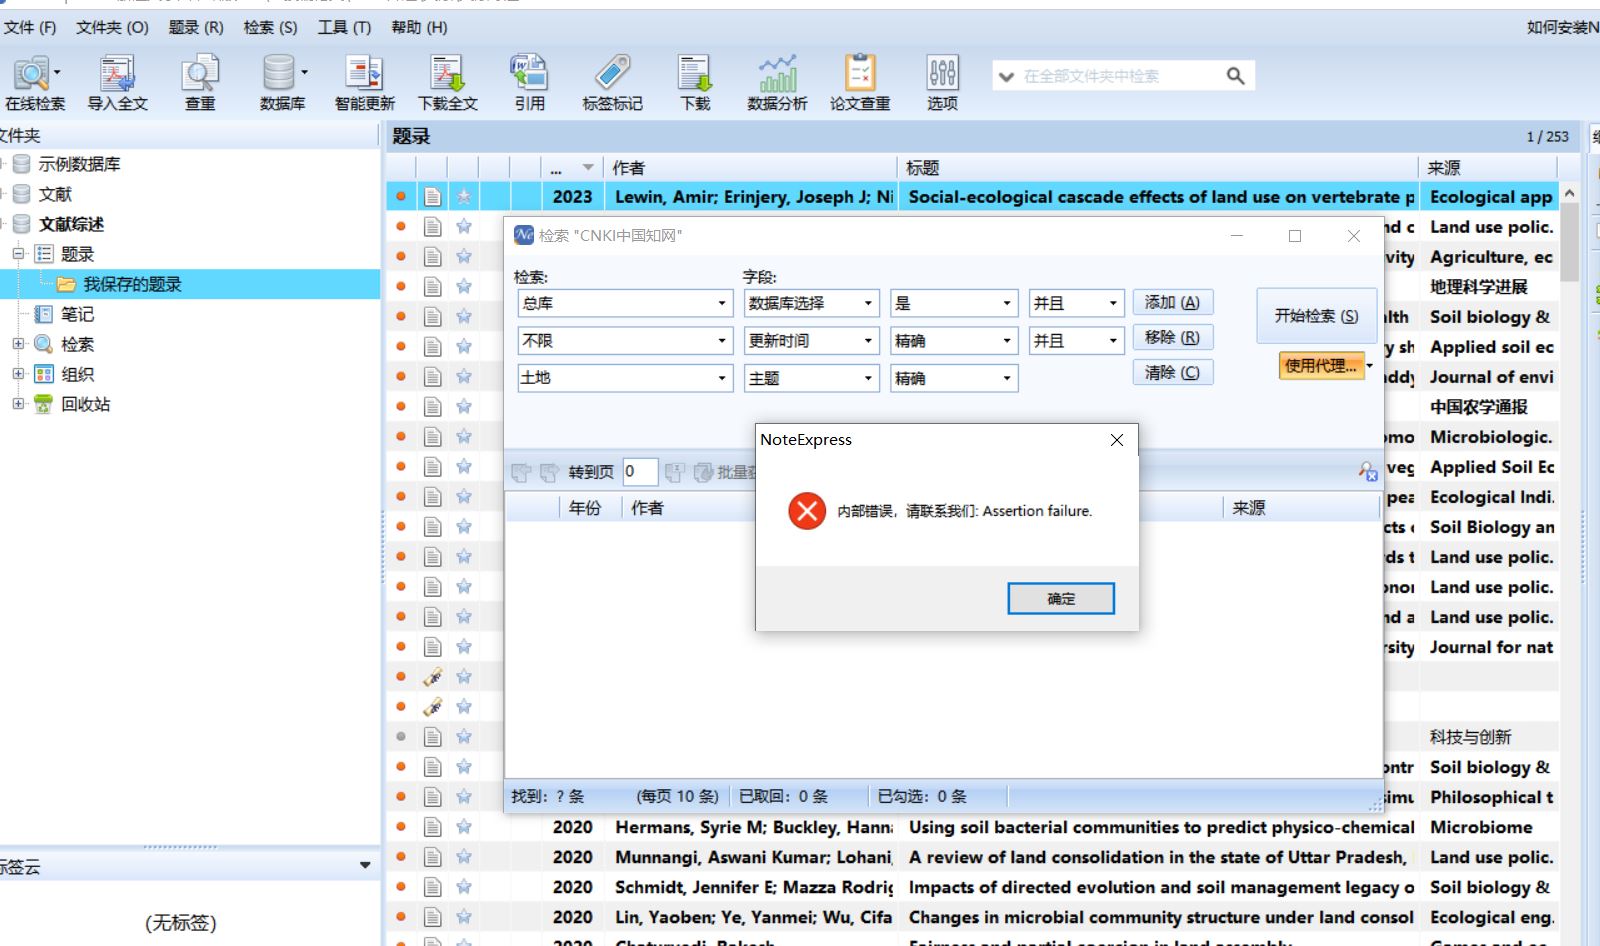This screenshot has height=946, width=1600.
Task: Click the star icon on the 2020 Hermans row
Action: (x=464, y=827)
